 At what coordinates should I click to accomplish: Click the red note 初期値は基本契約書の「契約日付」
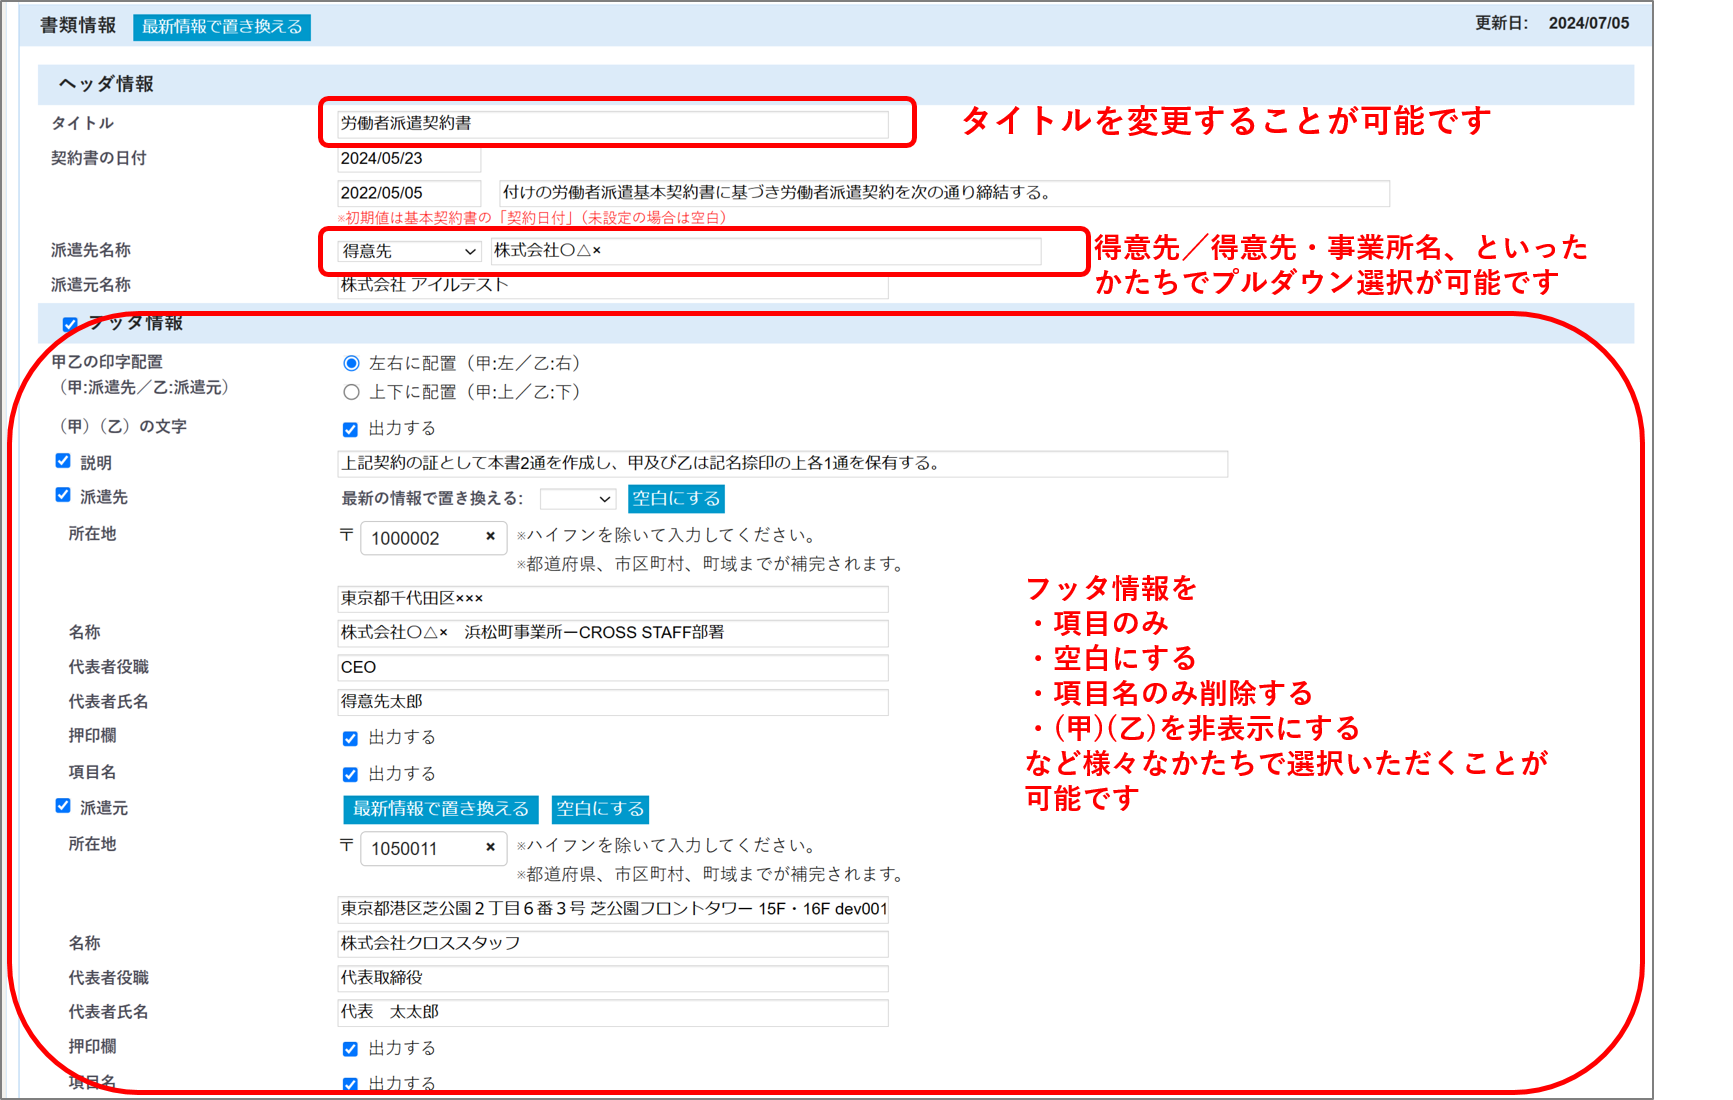click(x=532, y=218)
